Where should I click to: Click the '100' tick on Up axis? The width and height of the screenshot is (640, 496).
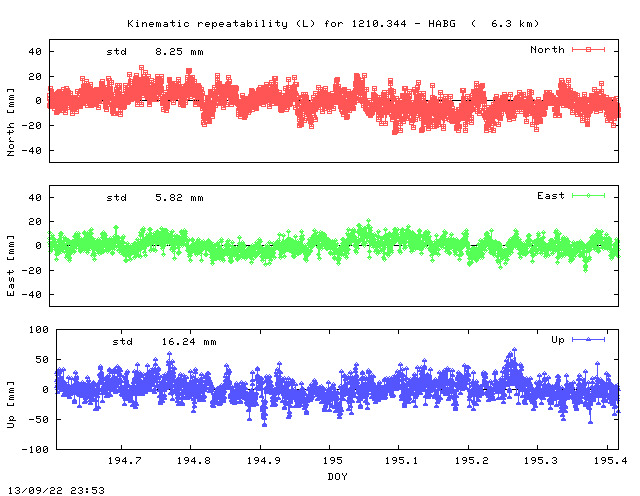point(39,329)
